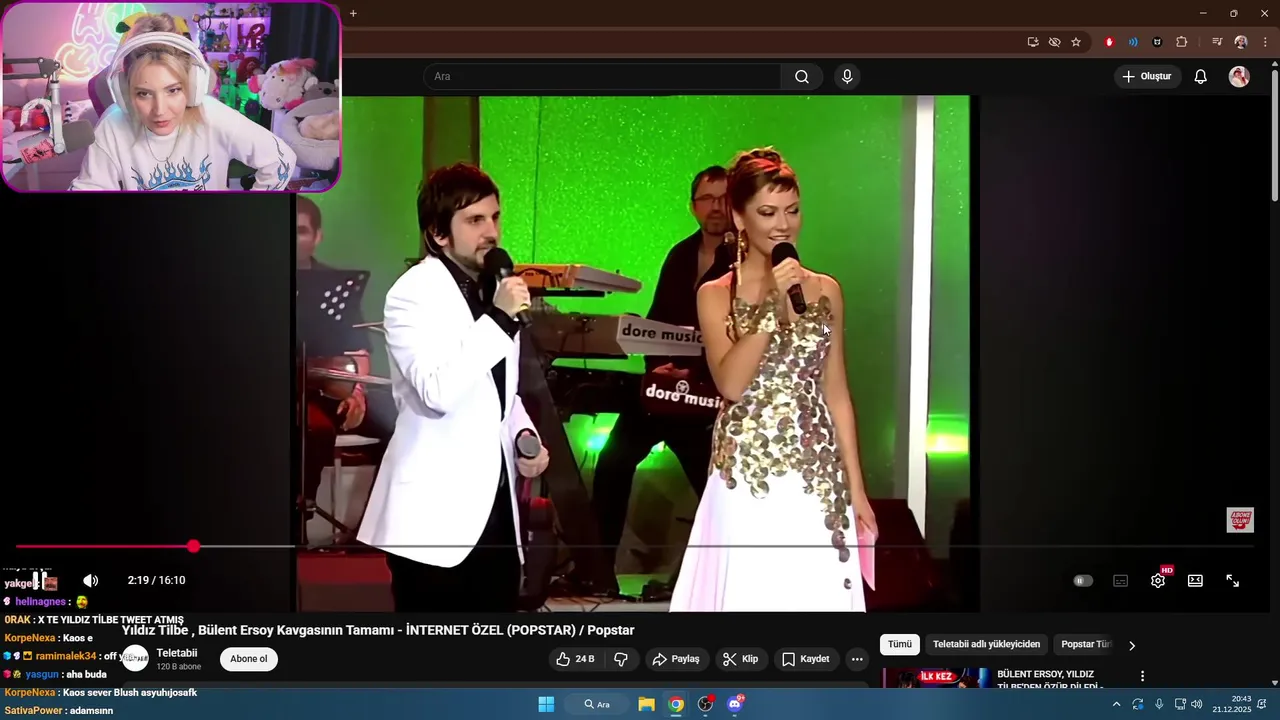Toggle the autoplay switch in player

[1083, 581]
